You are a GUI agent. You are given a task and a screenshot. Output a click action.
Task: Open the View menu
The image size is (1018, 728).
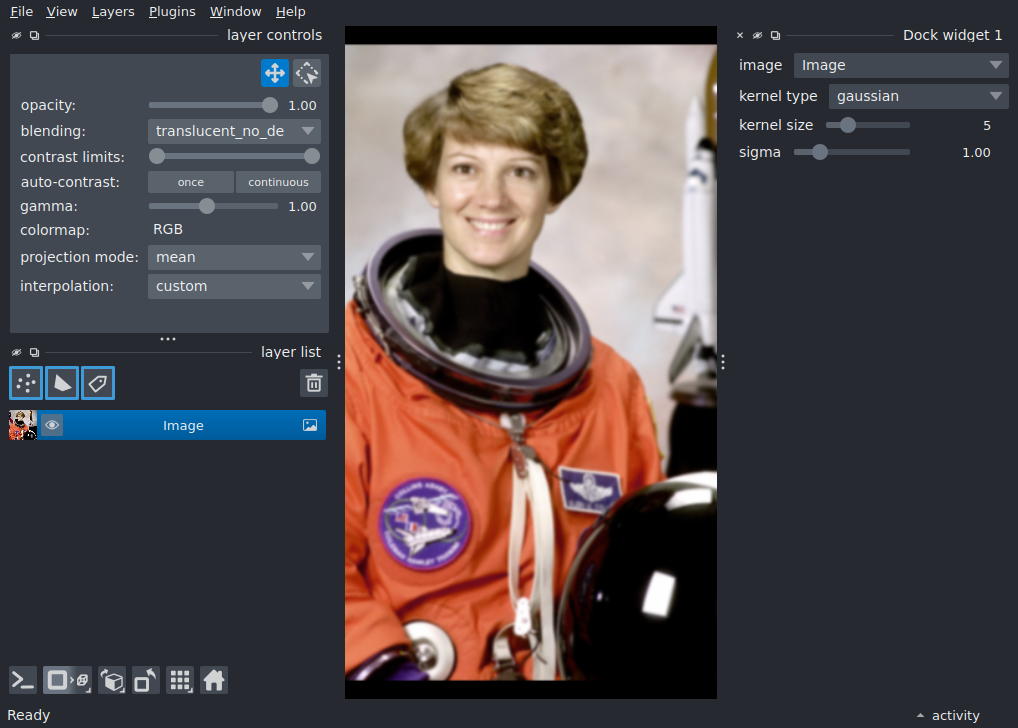pyautogui.click(x=62, y=12)
